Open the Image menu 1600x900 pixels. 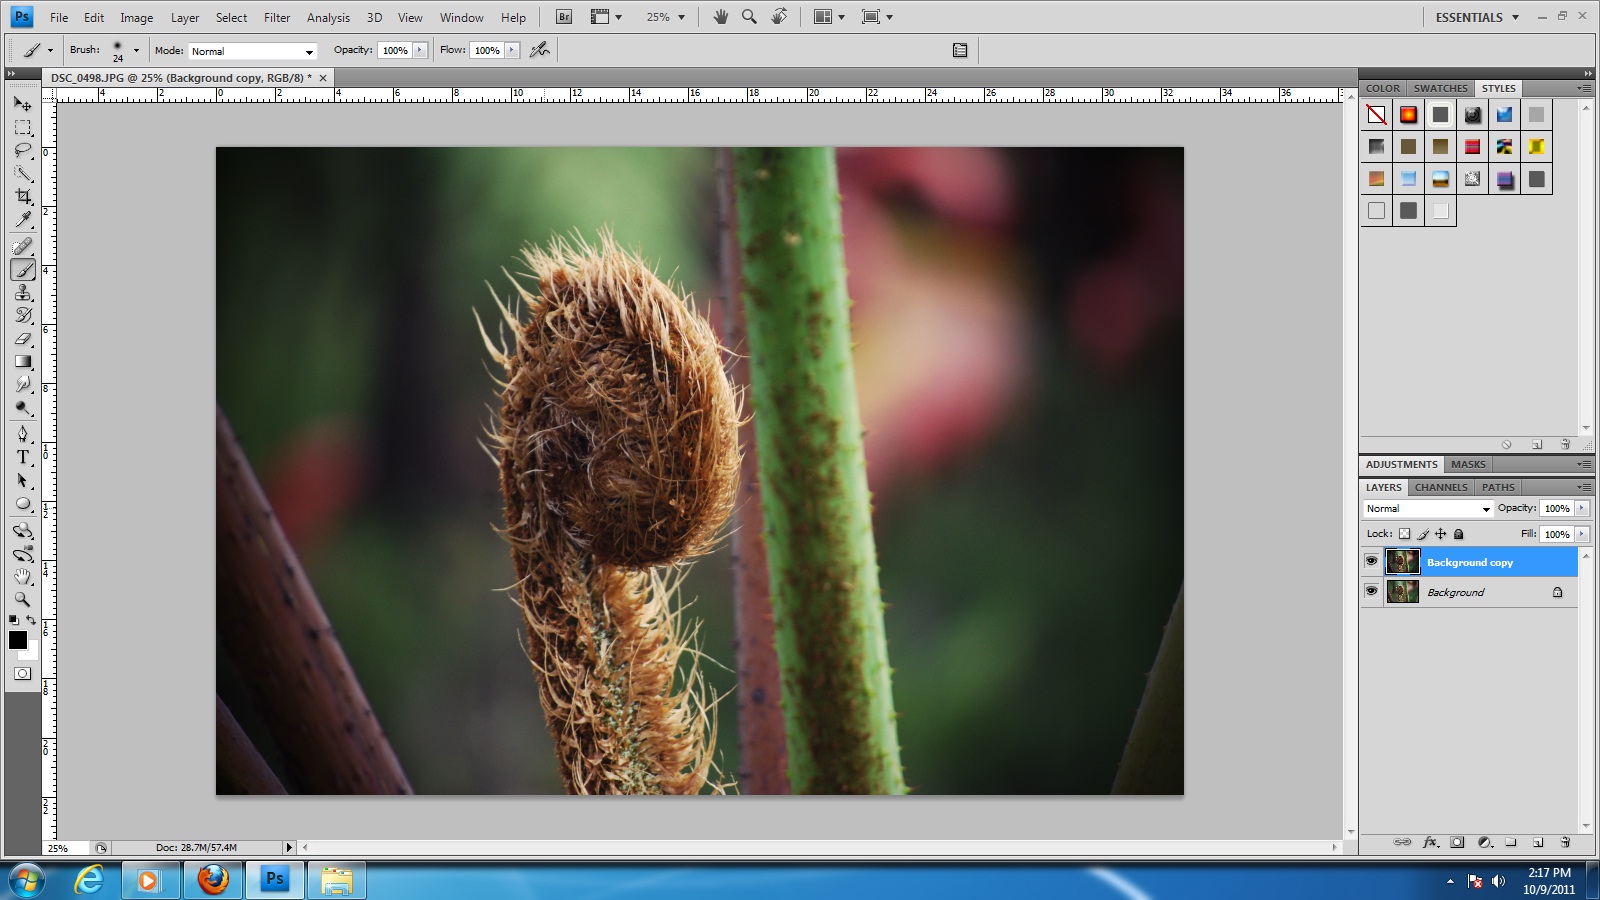(137, 17)
